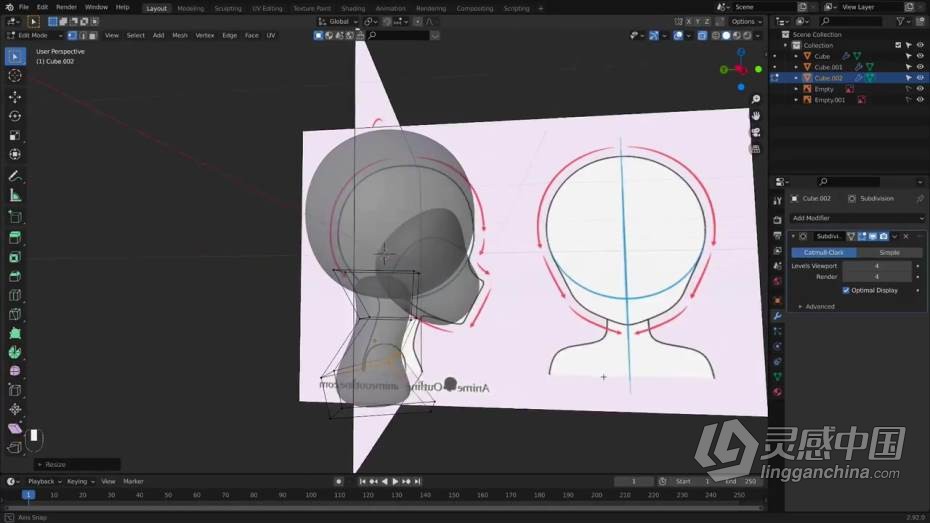This screenshot has width=930, height=523.
Task: Activate the Scale tool
Action: (x=15, y=135)
